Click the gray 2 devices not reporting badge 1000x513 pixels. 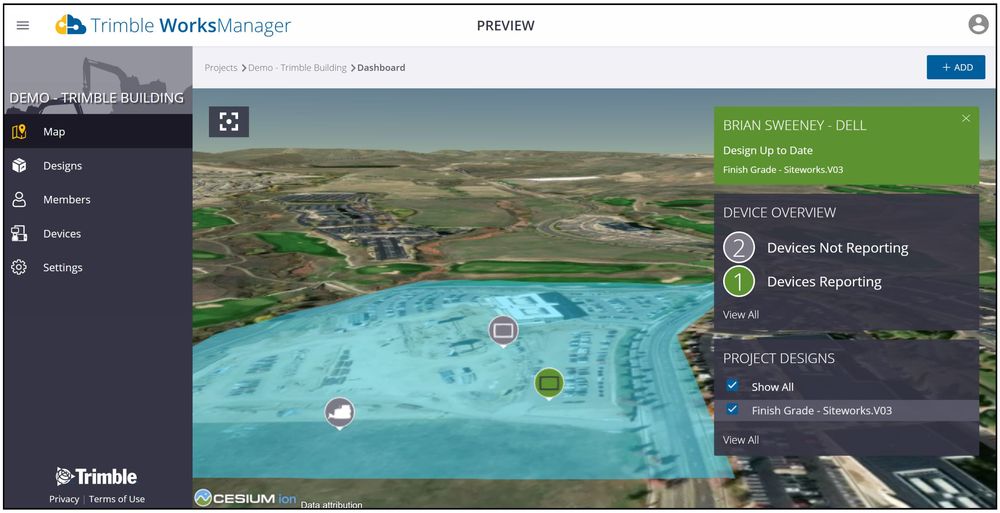click(x=739, y=248)
